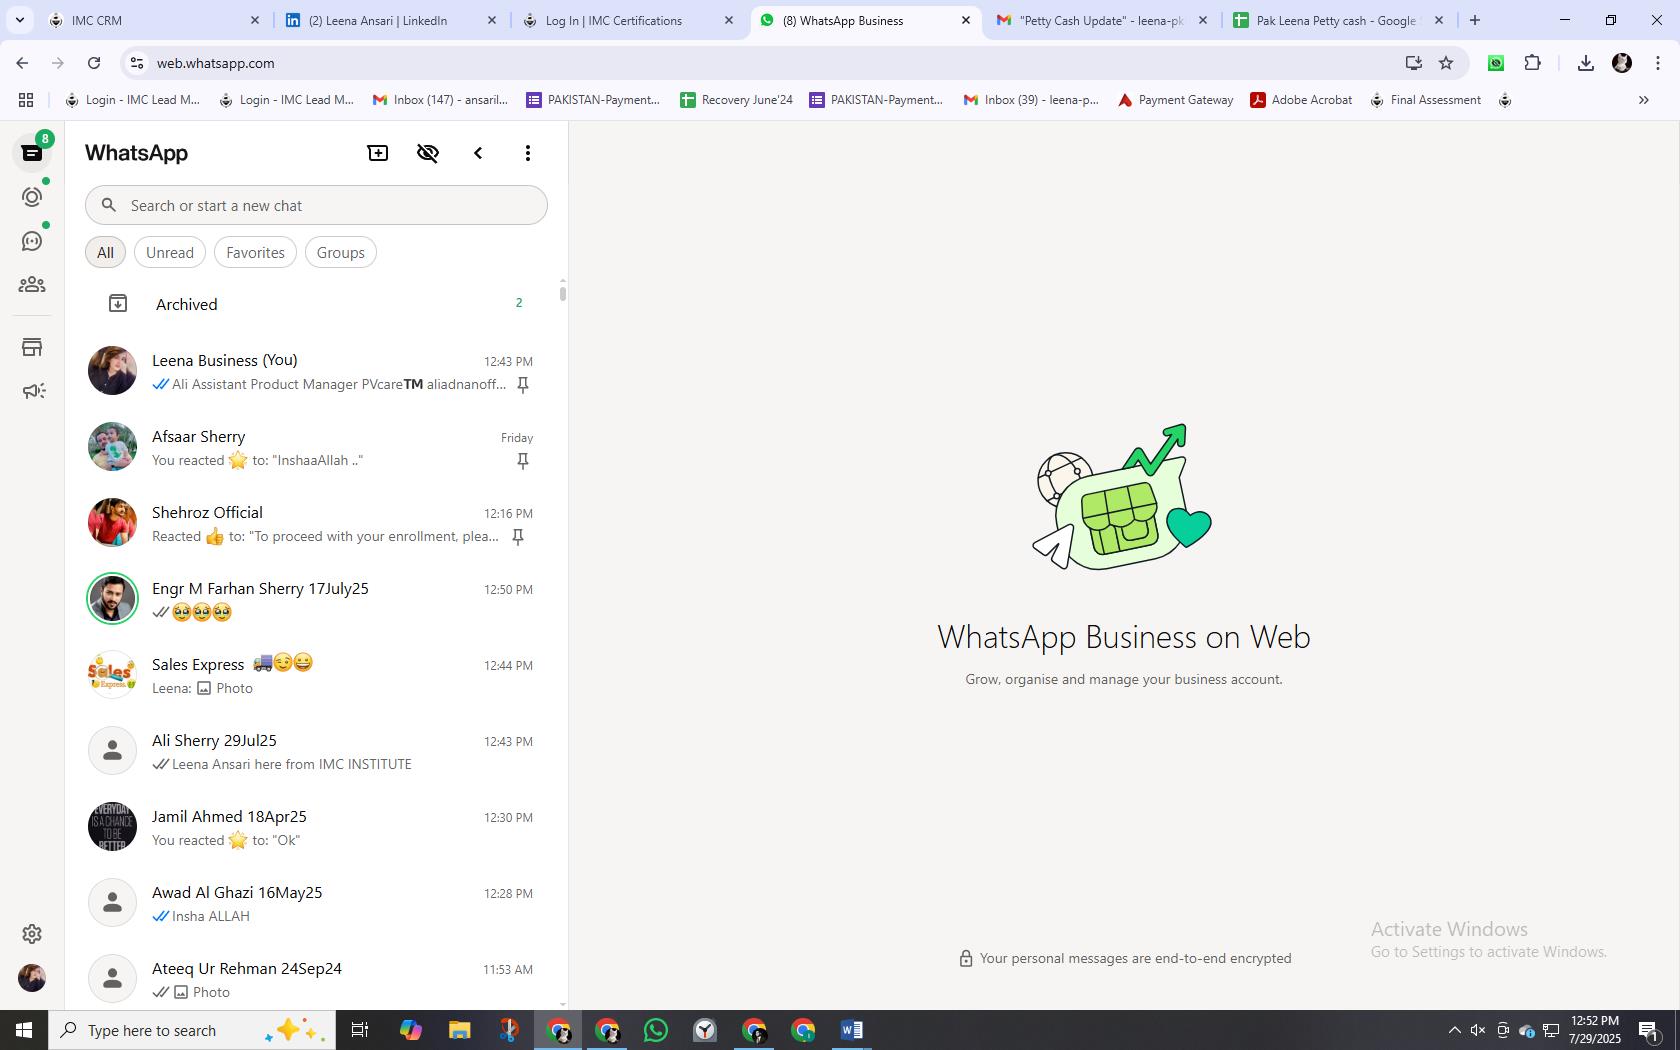Click pin icon on Shehroz Official chat
Screen dimensions: 1680x1050
tap(518, 537)
